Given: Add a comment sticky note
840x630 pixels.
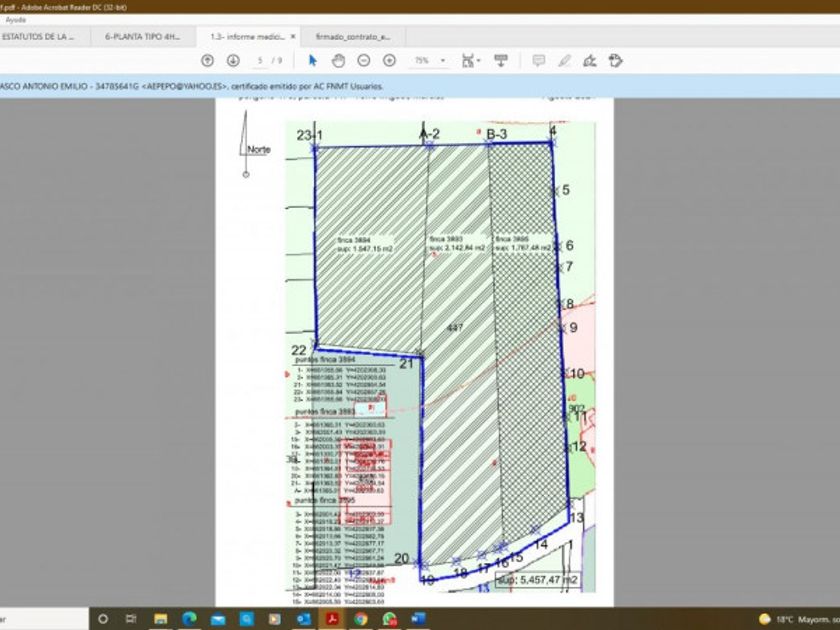Looking at the screenshot, I should tap(539, 61).
